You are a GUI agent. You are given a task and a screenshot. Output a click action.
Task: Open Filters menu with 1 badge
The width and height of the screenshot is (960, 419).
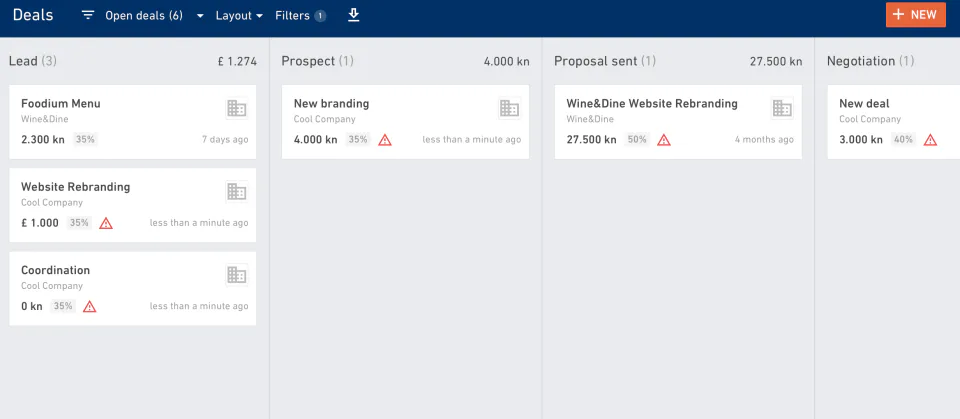[x=300, y=16]
